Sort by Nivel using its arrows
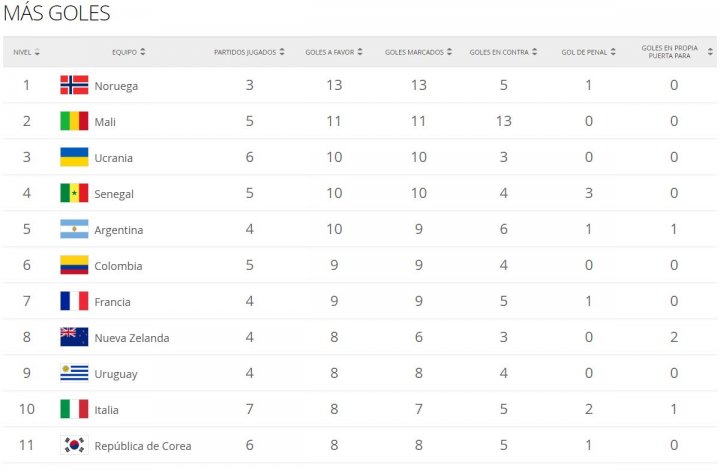Viewport: 720px width, 471px height. tap(37, 52)
